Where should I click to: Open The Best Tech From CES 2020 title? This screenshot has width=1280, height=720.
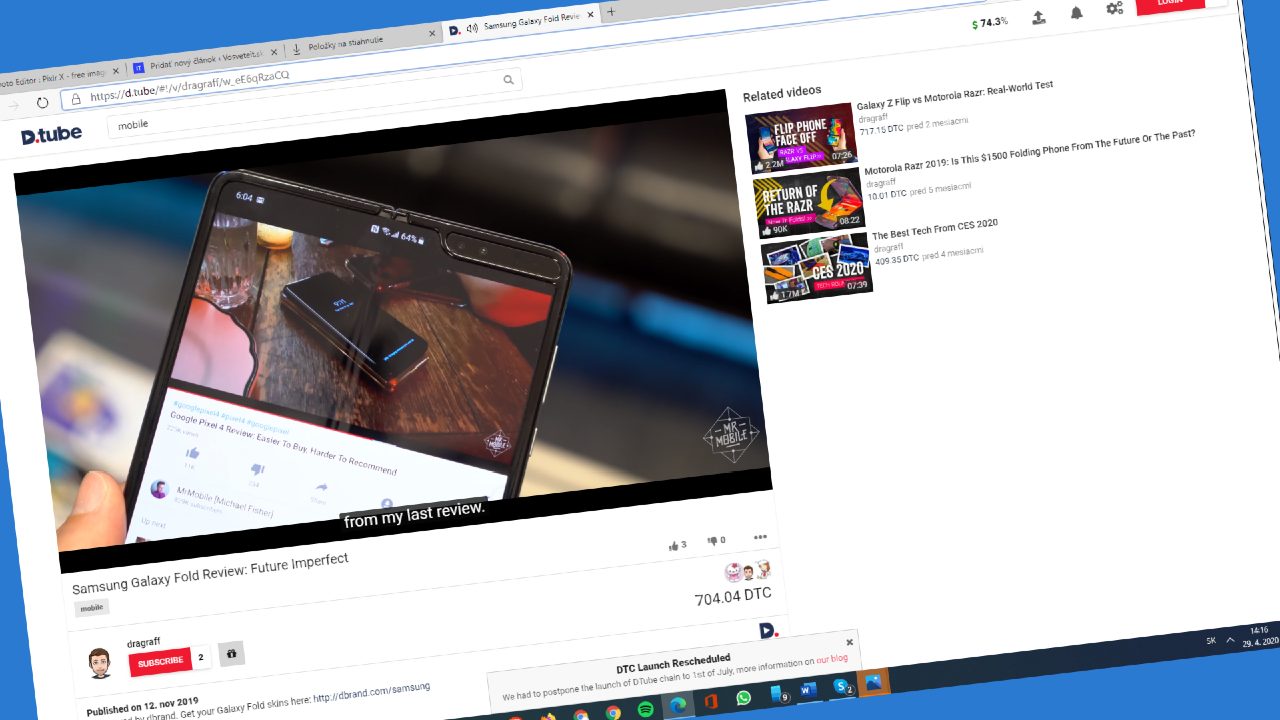[935, 230]
